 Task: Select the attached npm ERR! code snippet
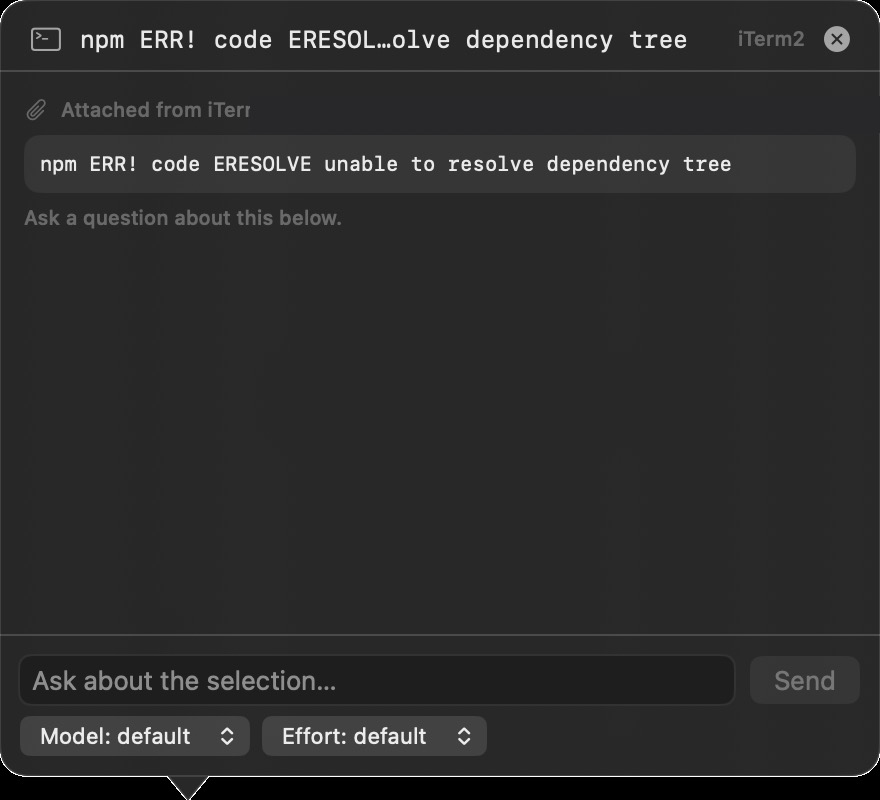(x=439, y=164)
